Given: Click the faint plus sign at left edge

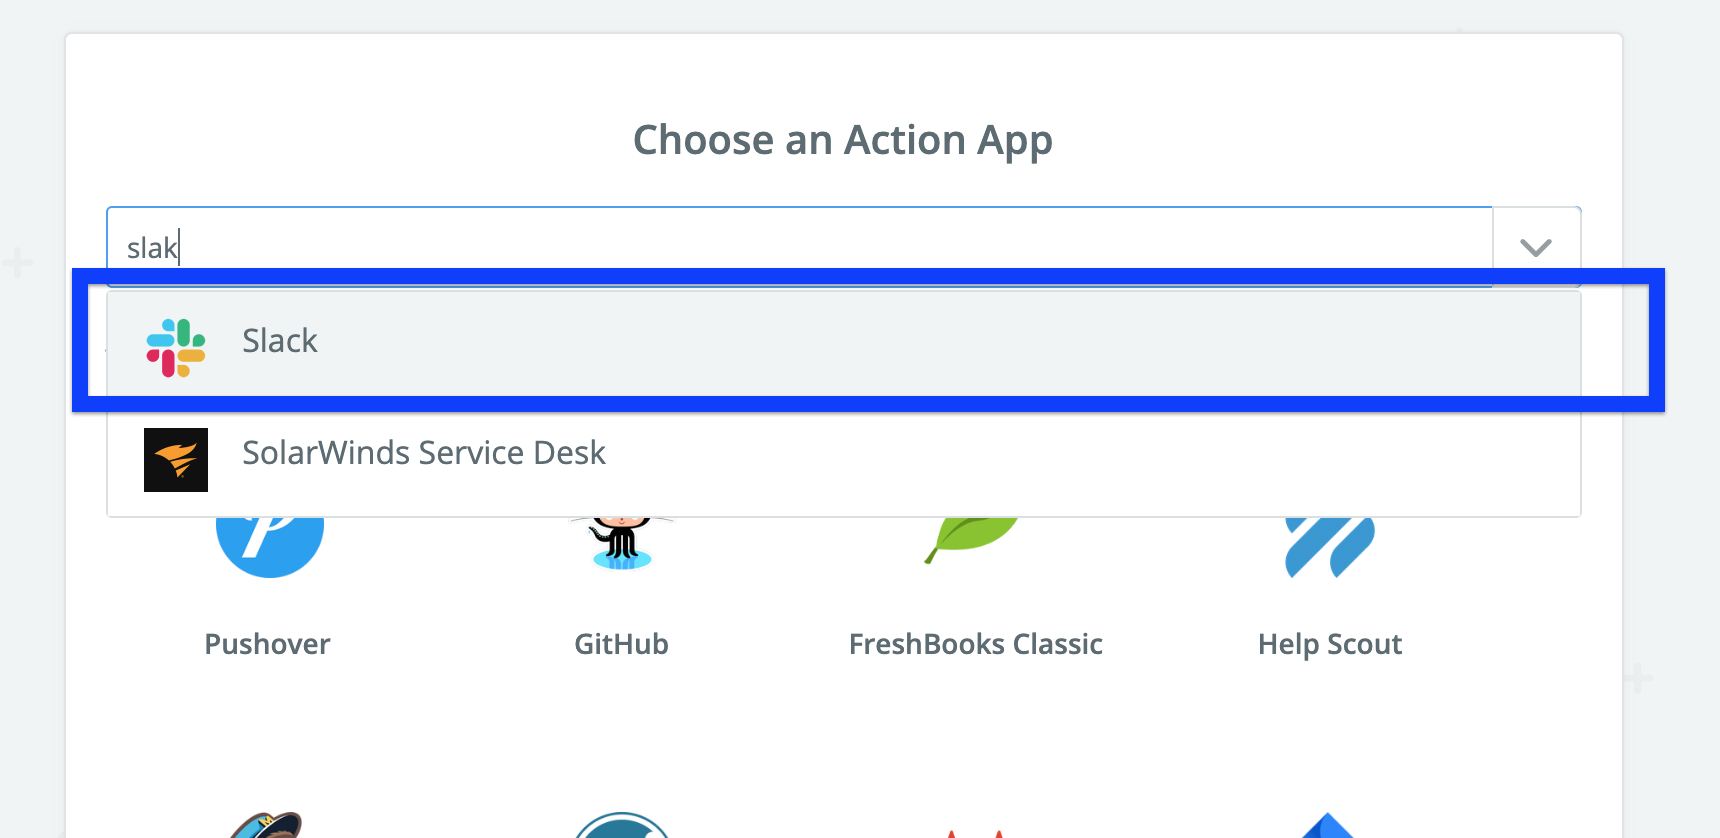Looking at the screenshot, I should 17,264.
